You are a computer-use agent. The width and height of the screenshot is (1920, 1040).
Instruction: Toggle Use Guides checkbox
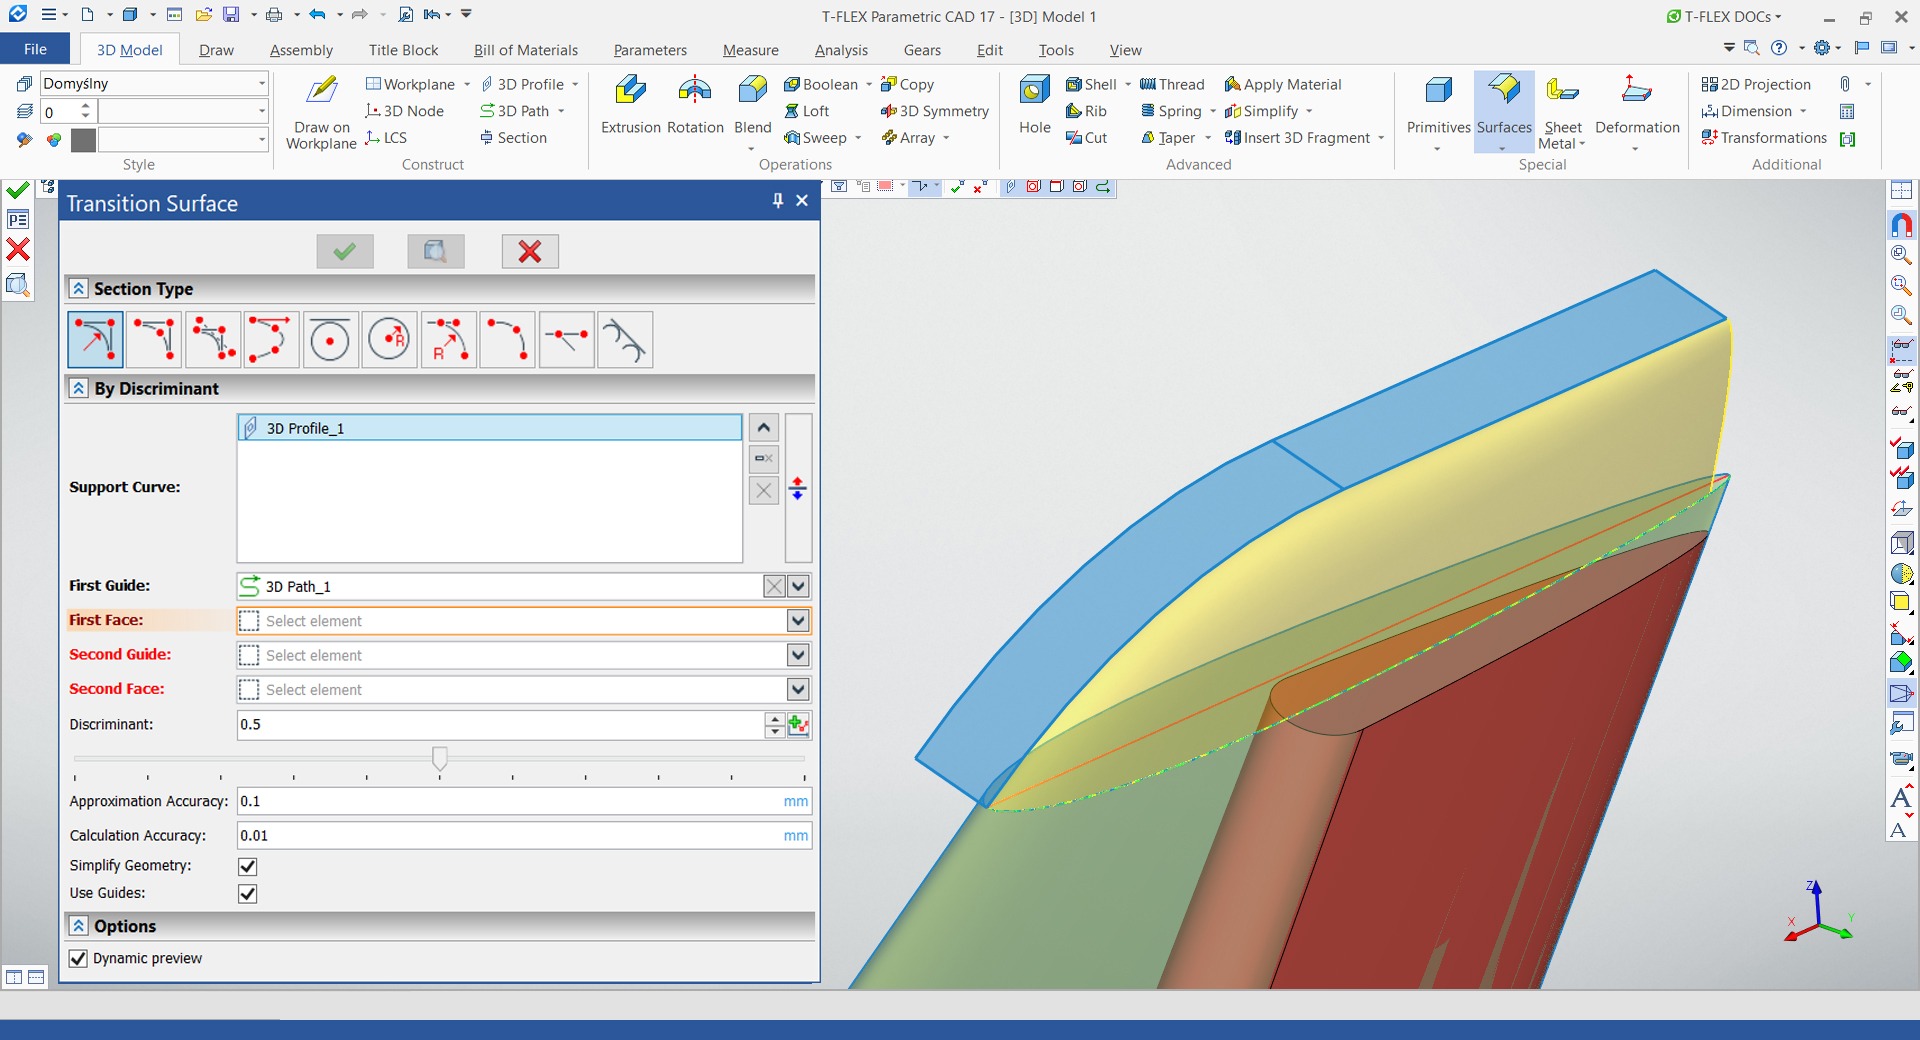pyautogui.click(x=248, y=894)
